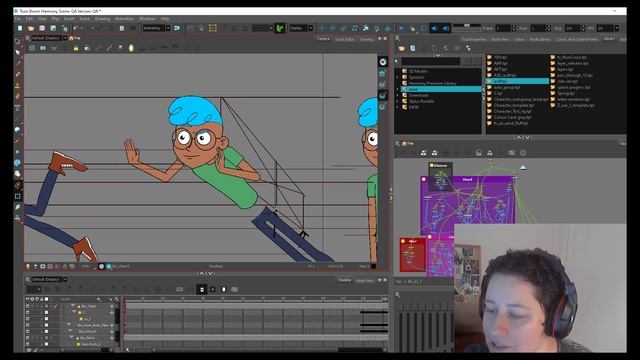
Task: Select the Rigging tool in left toolbar
Action: click(18, 185)
